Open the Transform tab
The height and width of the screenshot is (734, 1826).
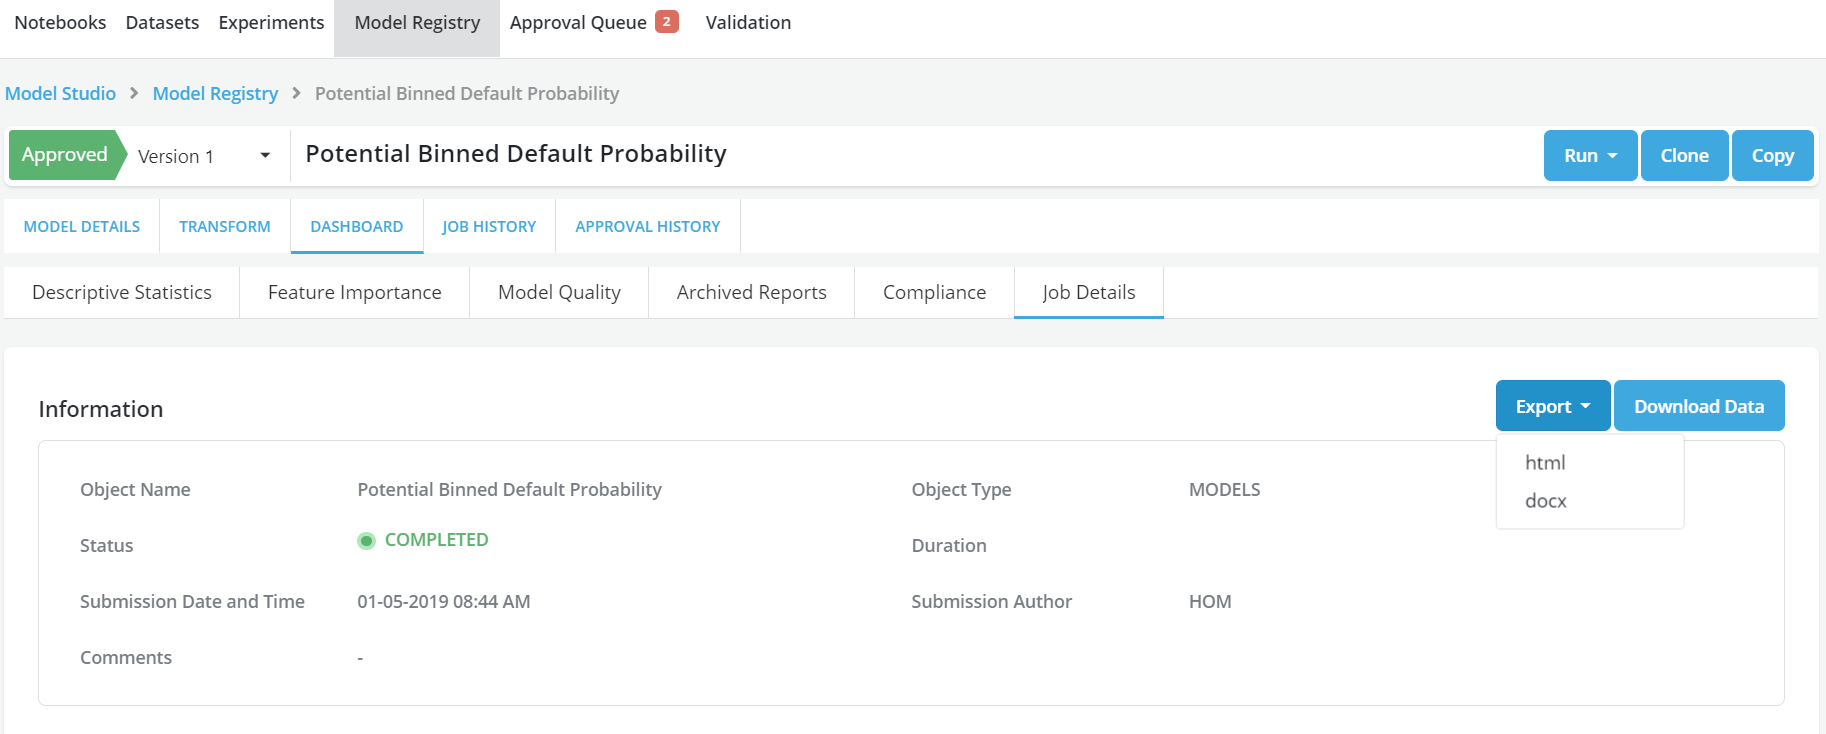[x=225, y=227]
